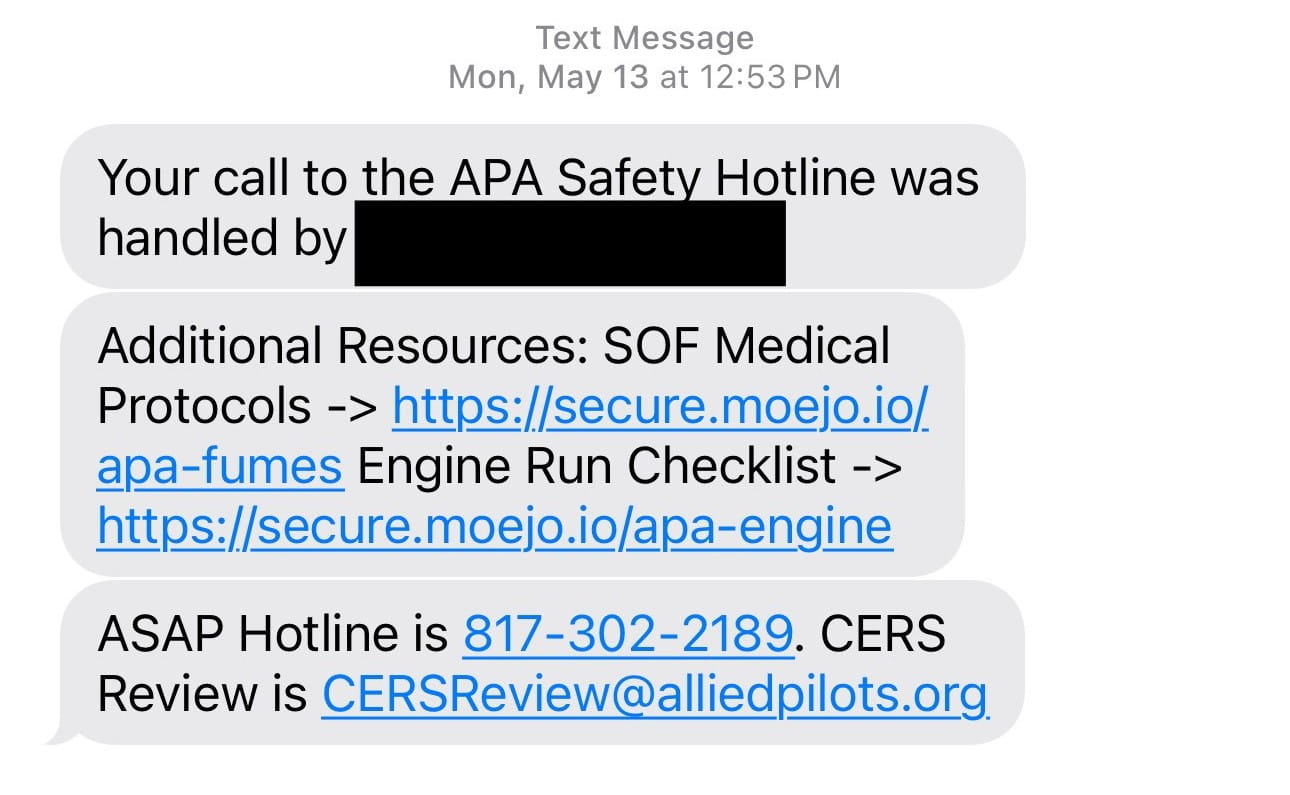Select the first message bubble about APA Safety Hotline

coord(542,206)
